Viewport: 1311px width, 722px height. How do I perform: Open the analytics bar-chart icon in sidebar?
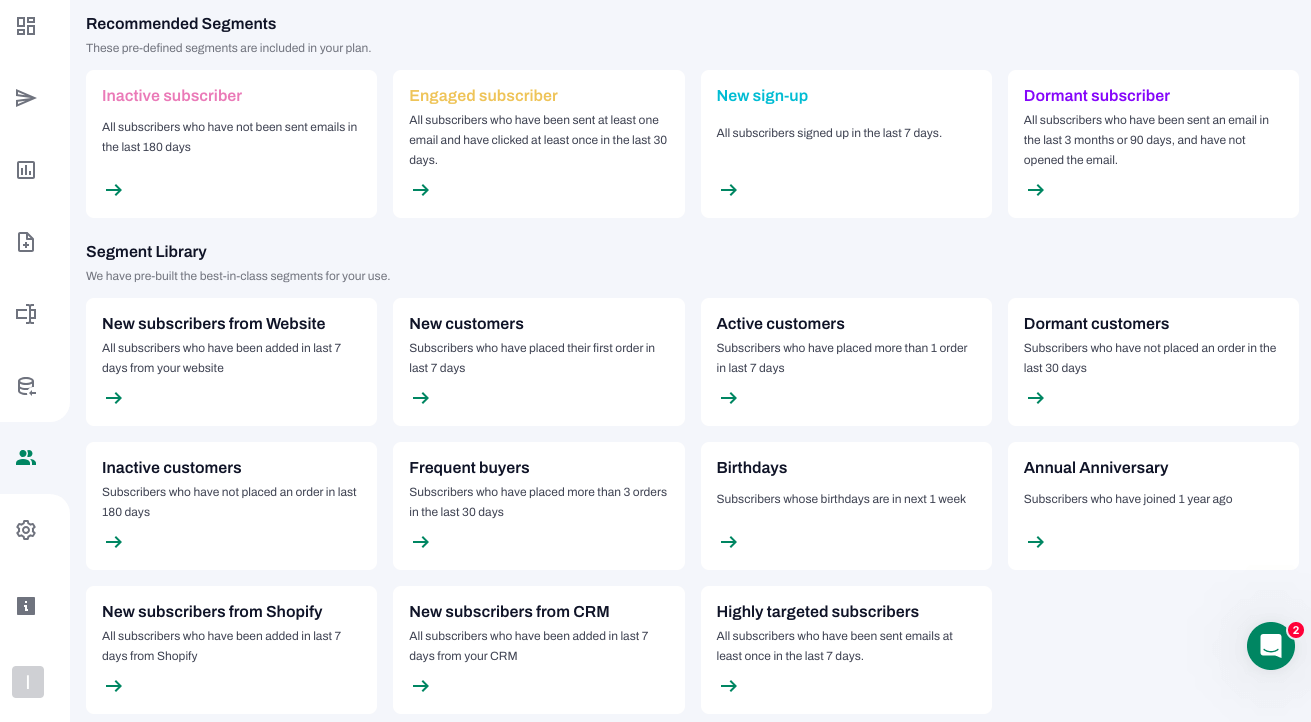coord(26,170)
